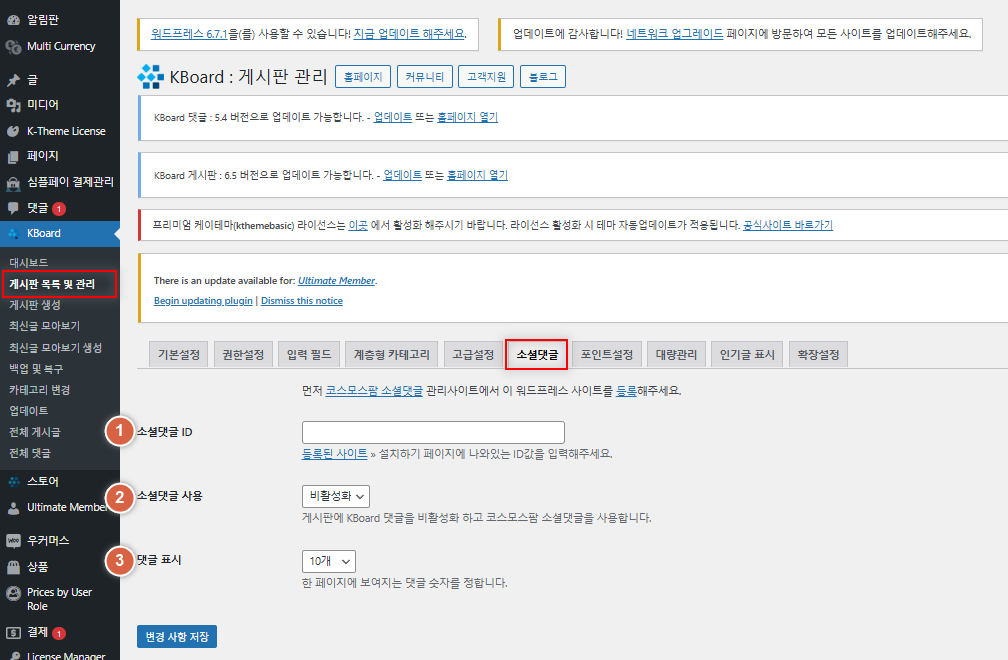Image resolution: width=1008 pixels, height=660 pixels.
Task: Click the 블로그 header button
Action: 543,76
